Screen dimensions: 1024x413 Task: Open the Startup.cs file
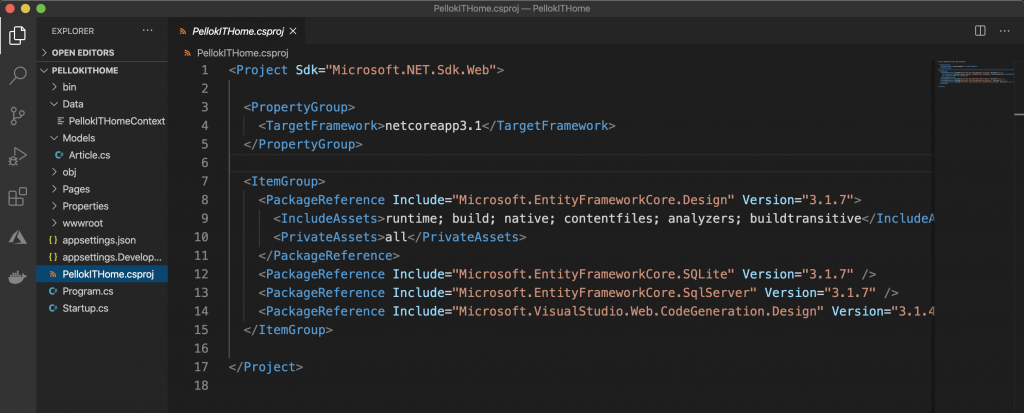coord(84,308)
